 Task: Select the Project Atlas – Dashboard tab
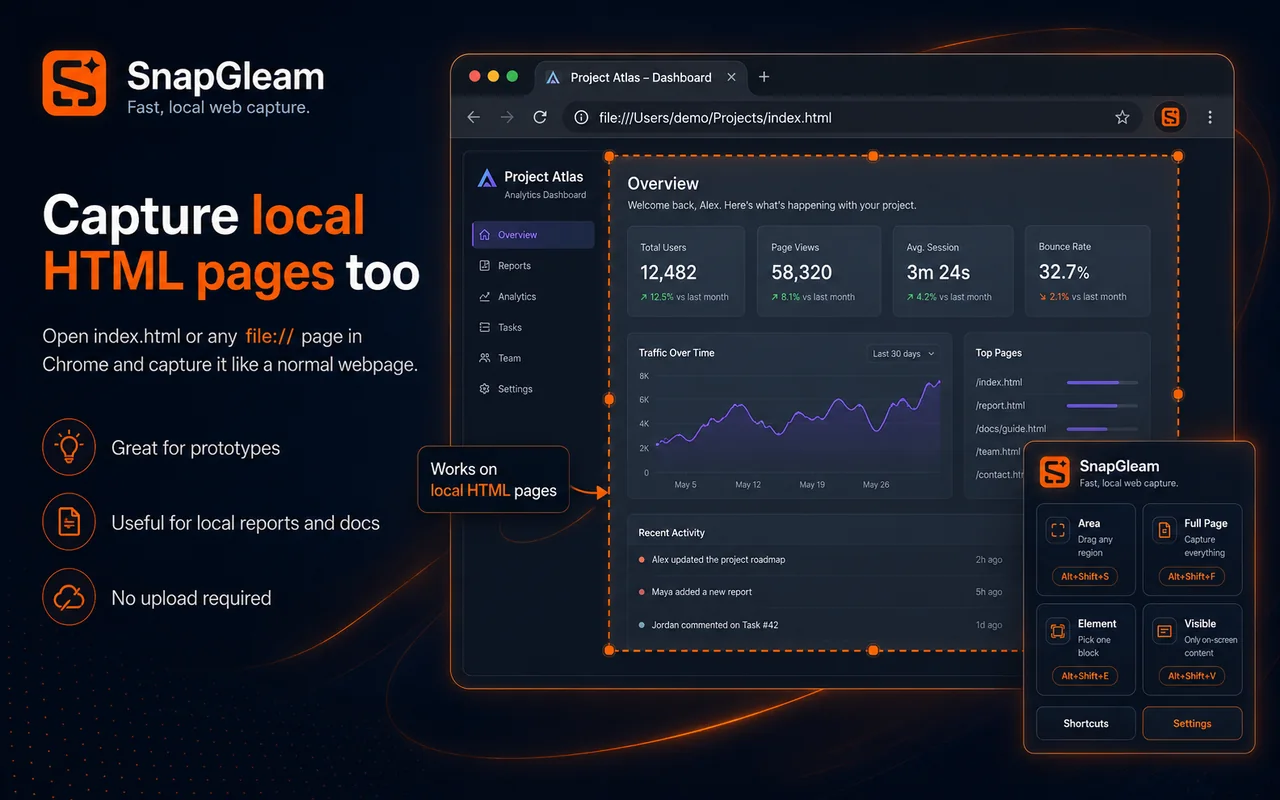click(x=641, y=77)
